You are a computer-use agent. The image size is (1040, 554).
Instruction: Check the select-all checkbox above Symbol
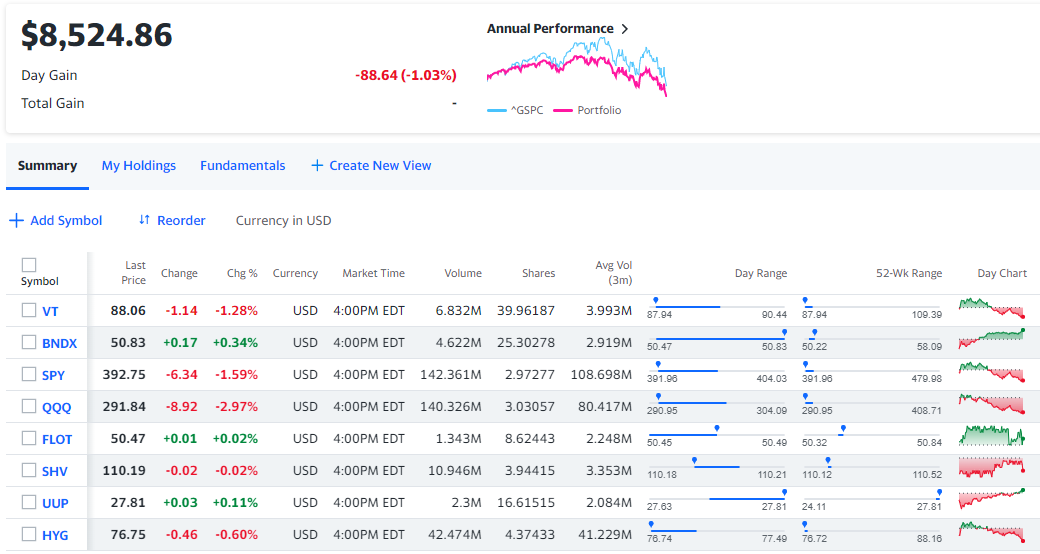(29, 265)
